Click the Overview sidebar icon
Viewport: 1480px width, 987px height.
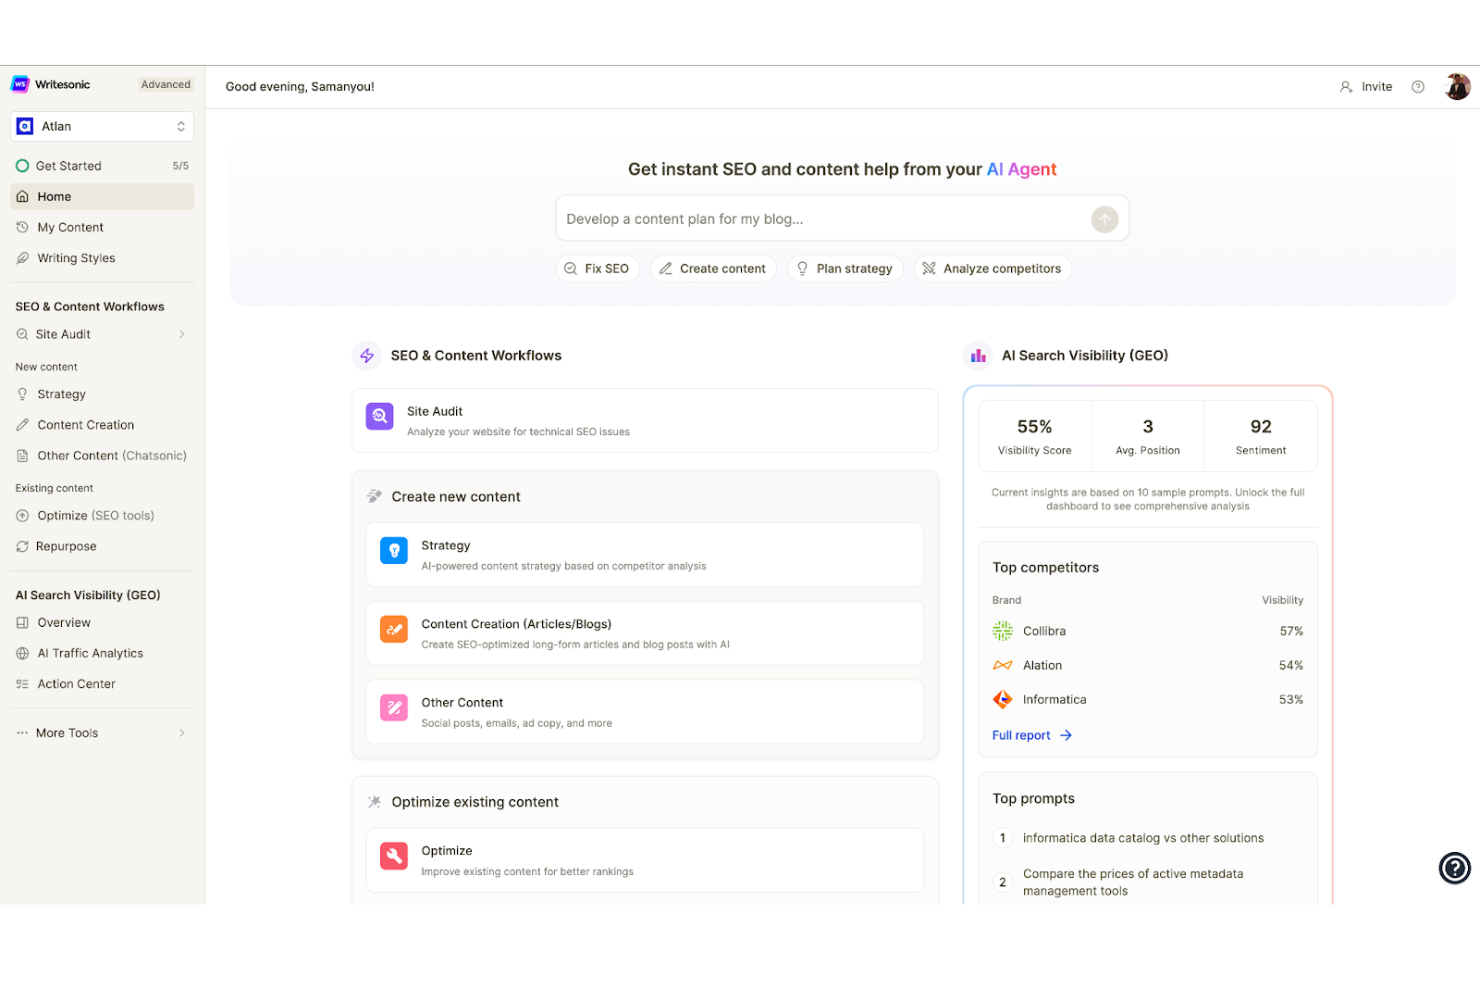(22, 622)
